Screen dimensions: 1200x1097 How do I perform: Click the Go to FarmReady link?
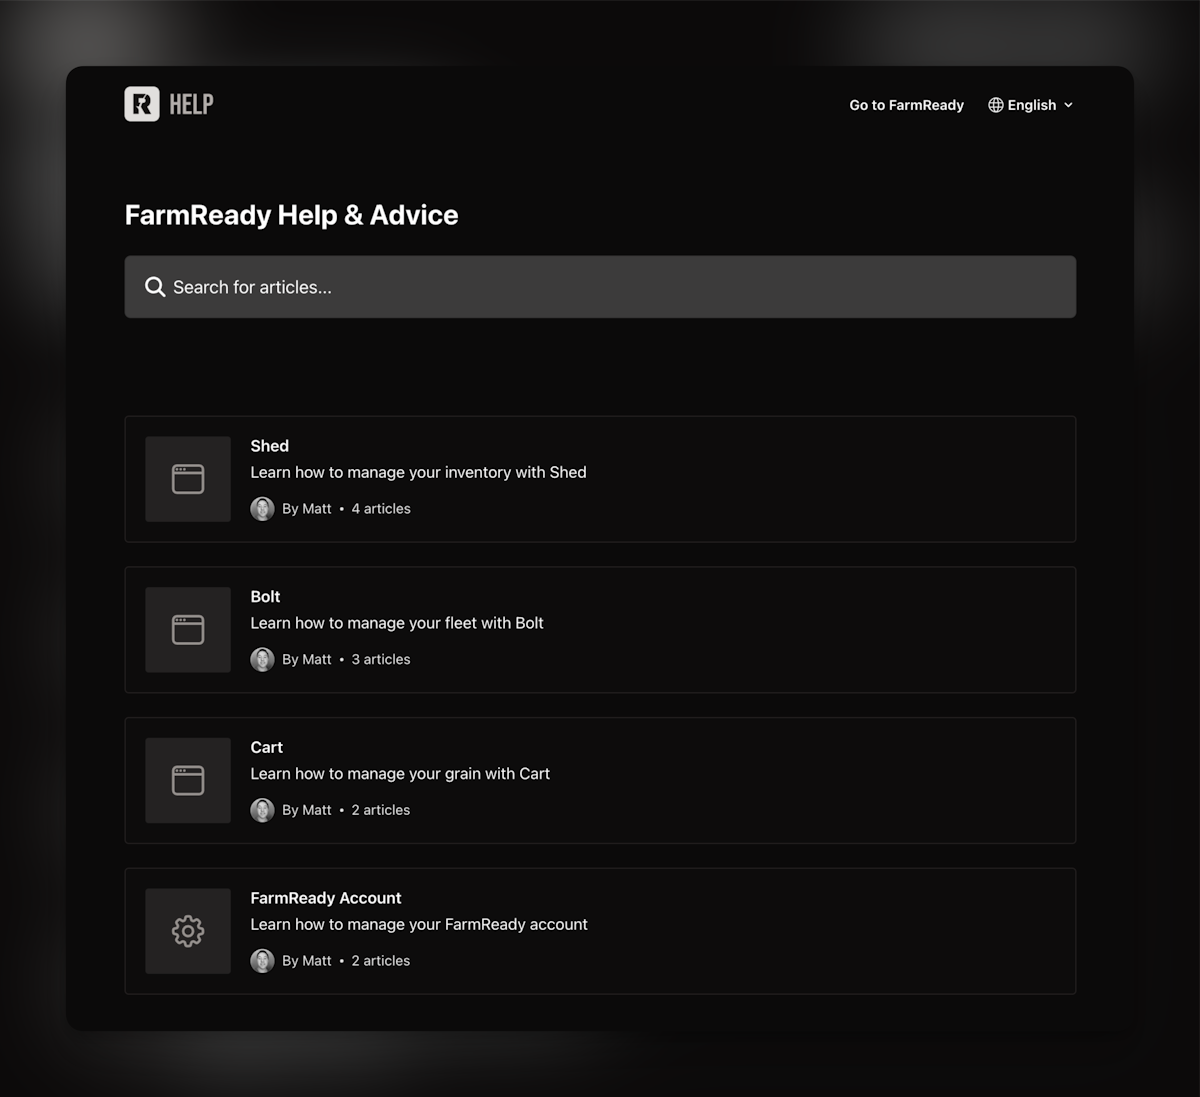(906, 104)
